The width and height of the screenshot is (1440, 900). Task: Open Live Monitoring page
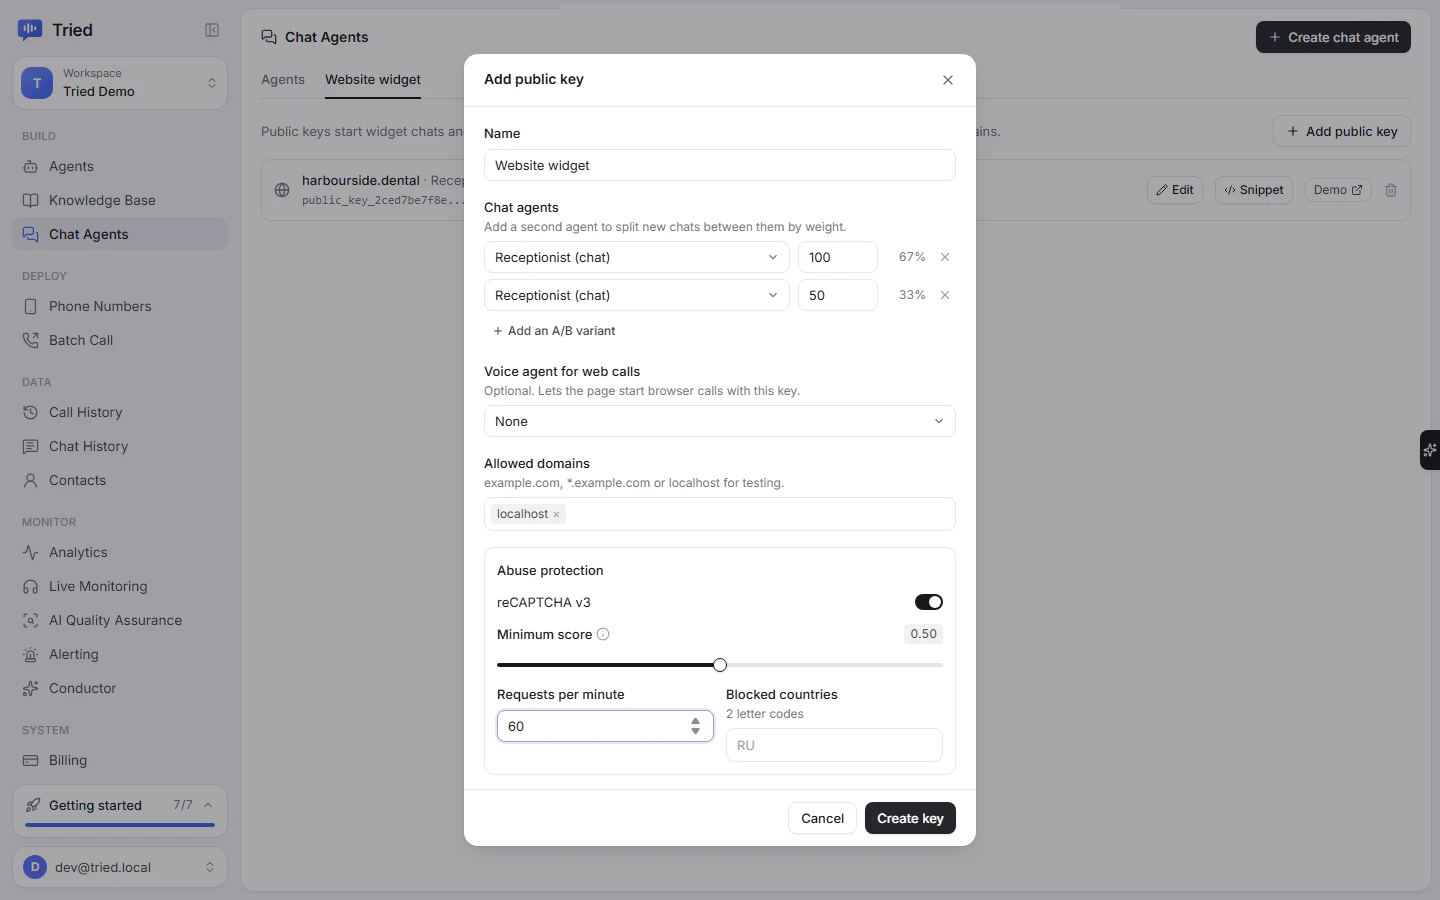tap(120, 586)
